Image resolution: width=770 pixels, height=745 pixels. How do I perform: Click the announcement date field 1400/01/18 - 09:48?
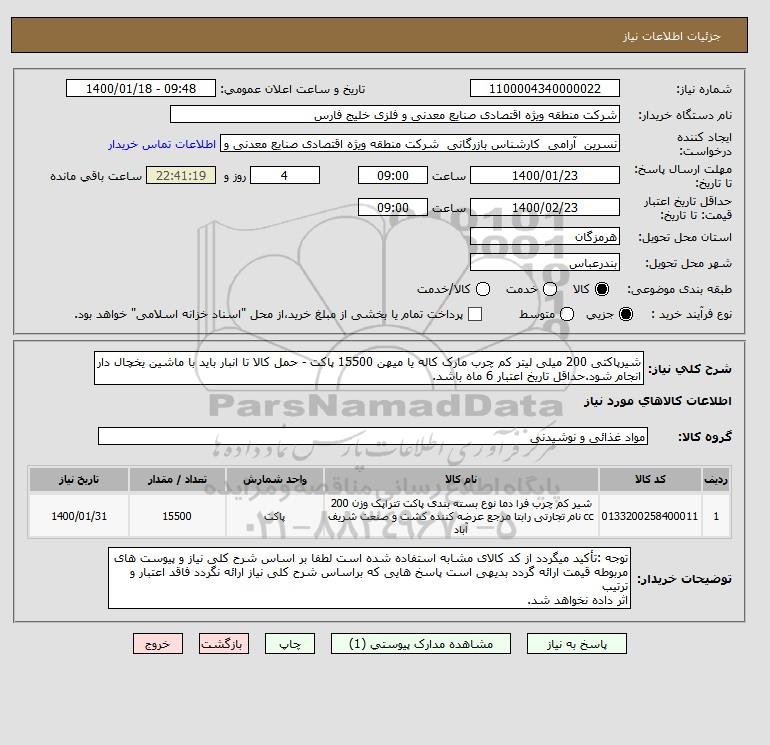coord(141,88)
